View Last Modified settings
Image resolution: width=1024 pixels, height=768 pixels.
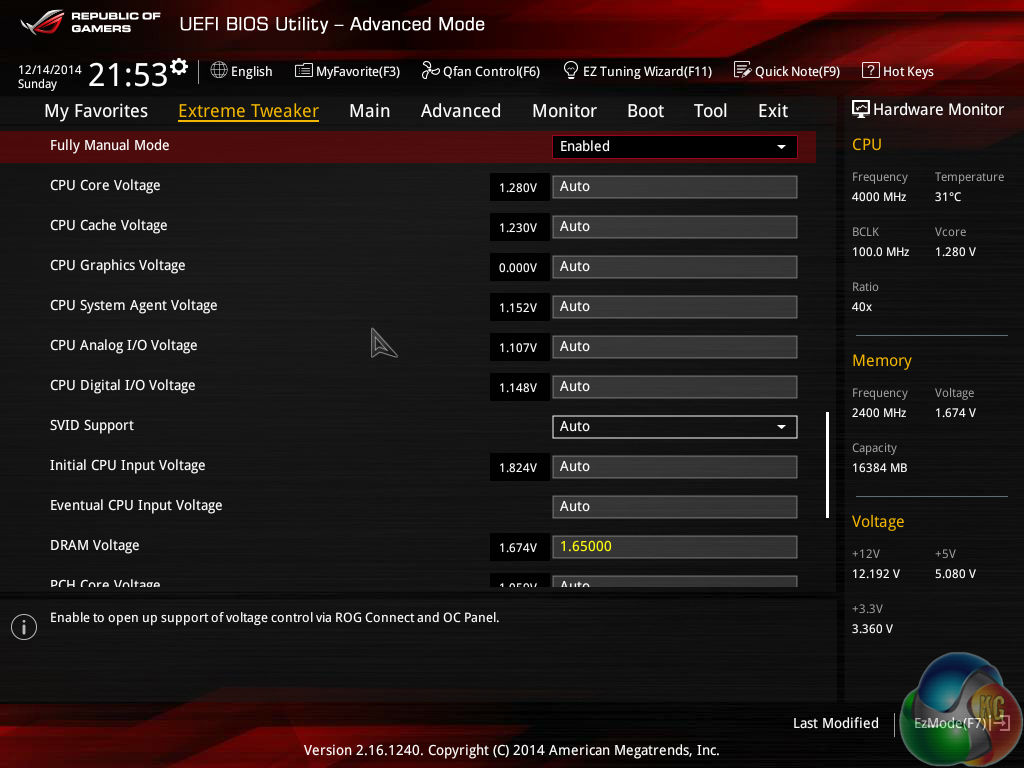(836, 723)
